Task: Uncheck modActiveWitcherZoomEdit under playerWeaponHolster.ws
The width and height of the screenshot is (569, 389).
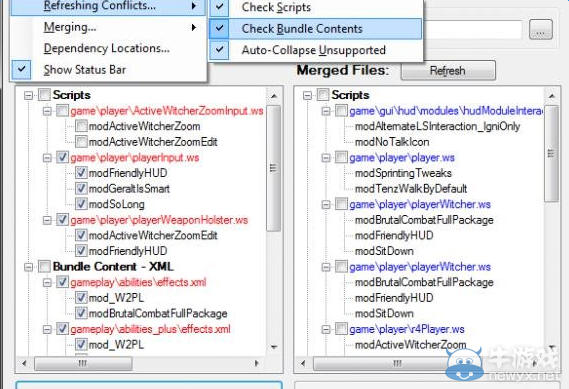Action: 81,236
